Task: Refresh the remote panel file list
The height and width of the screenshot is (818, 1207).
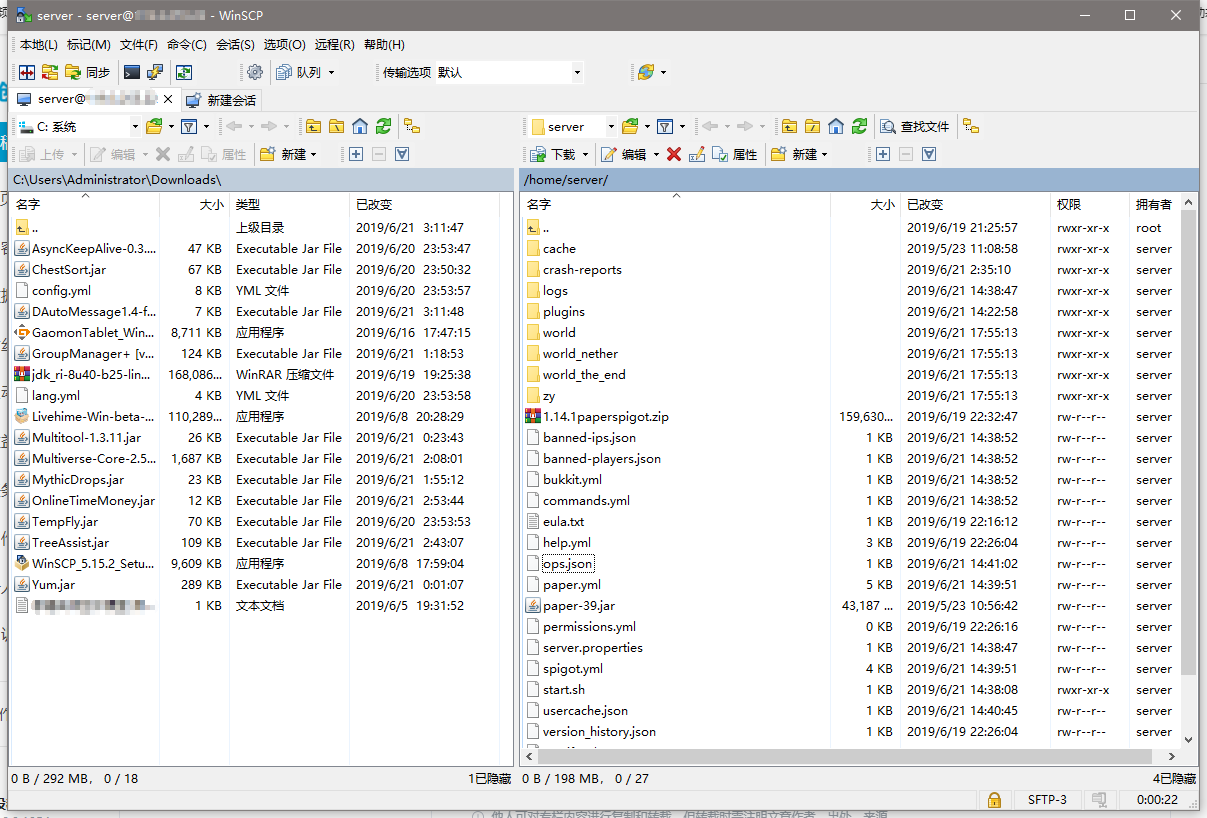Action: (860, 126)
